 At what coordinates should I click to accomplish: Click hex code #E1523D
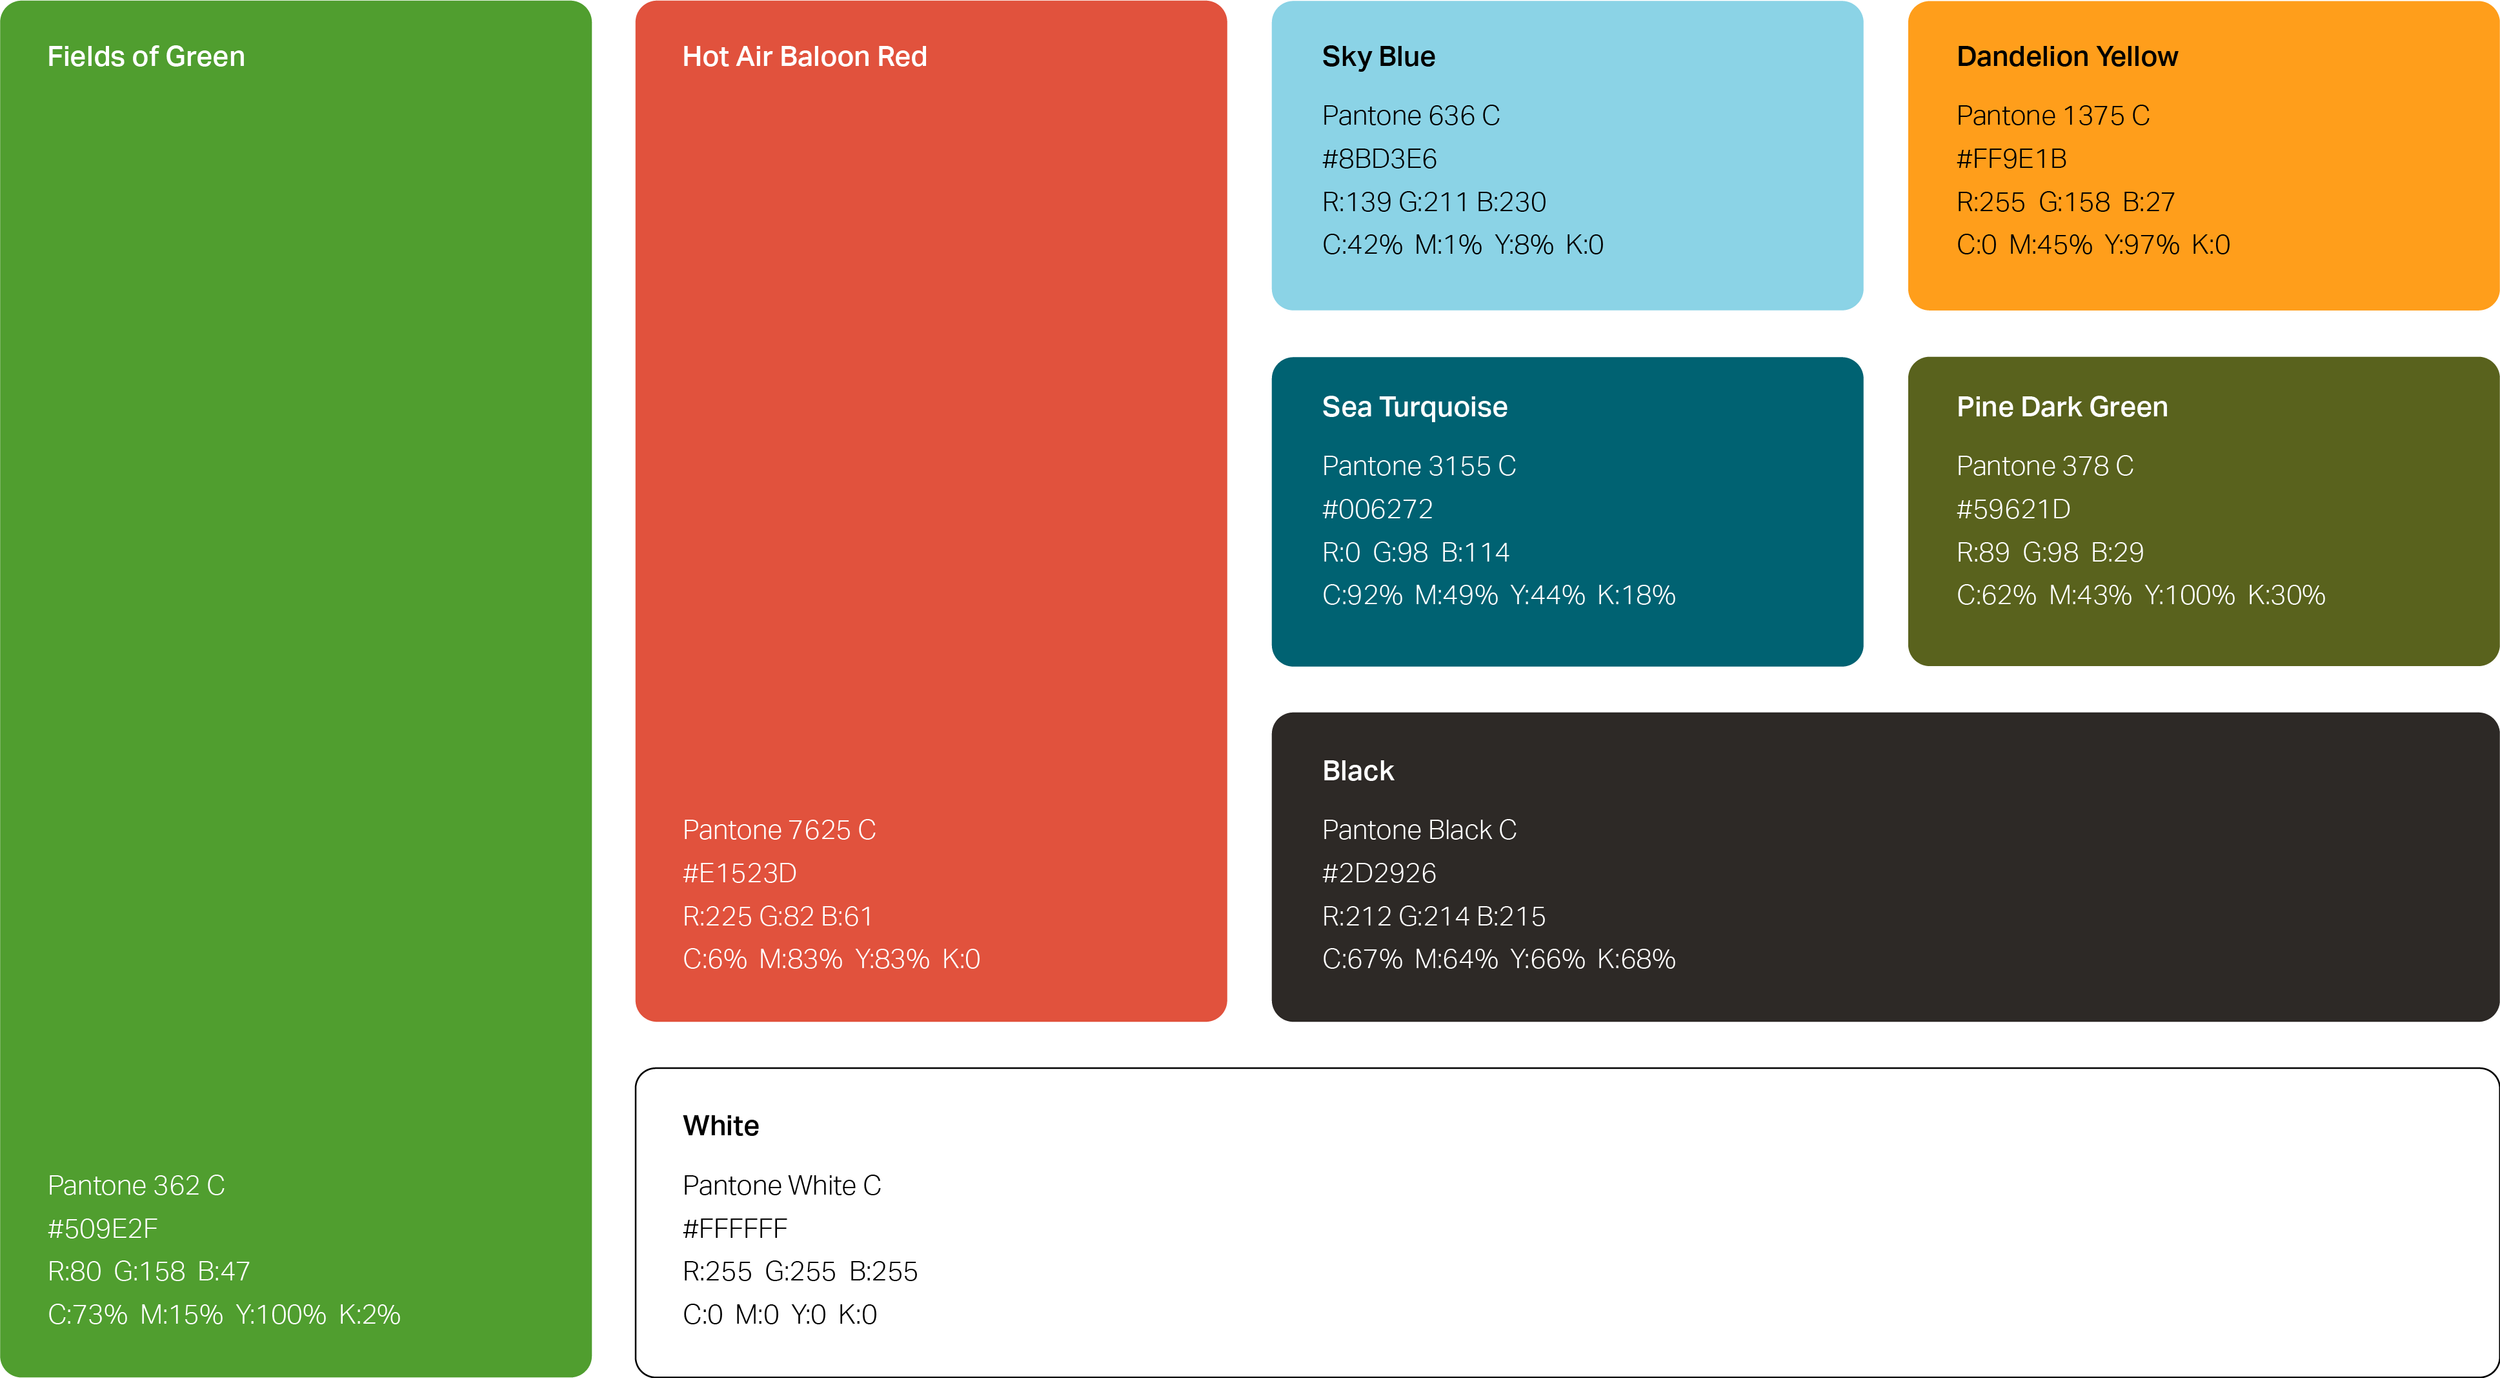coord(739,873)
